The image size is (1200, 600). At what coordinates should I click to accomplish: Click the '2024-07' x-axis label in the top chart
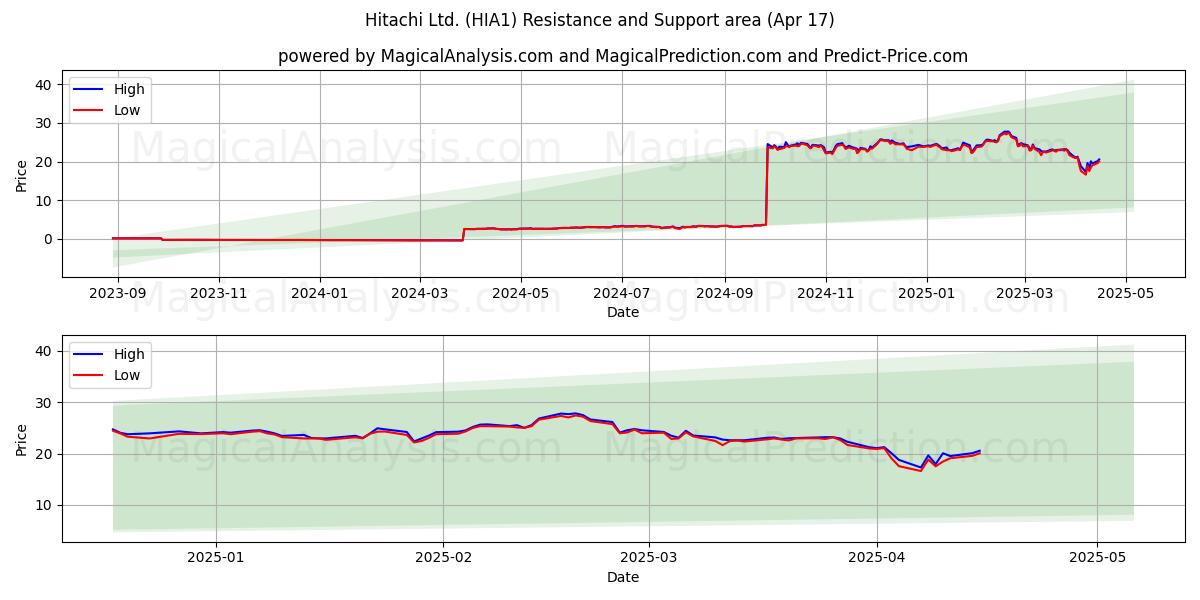point(622,293)
